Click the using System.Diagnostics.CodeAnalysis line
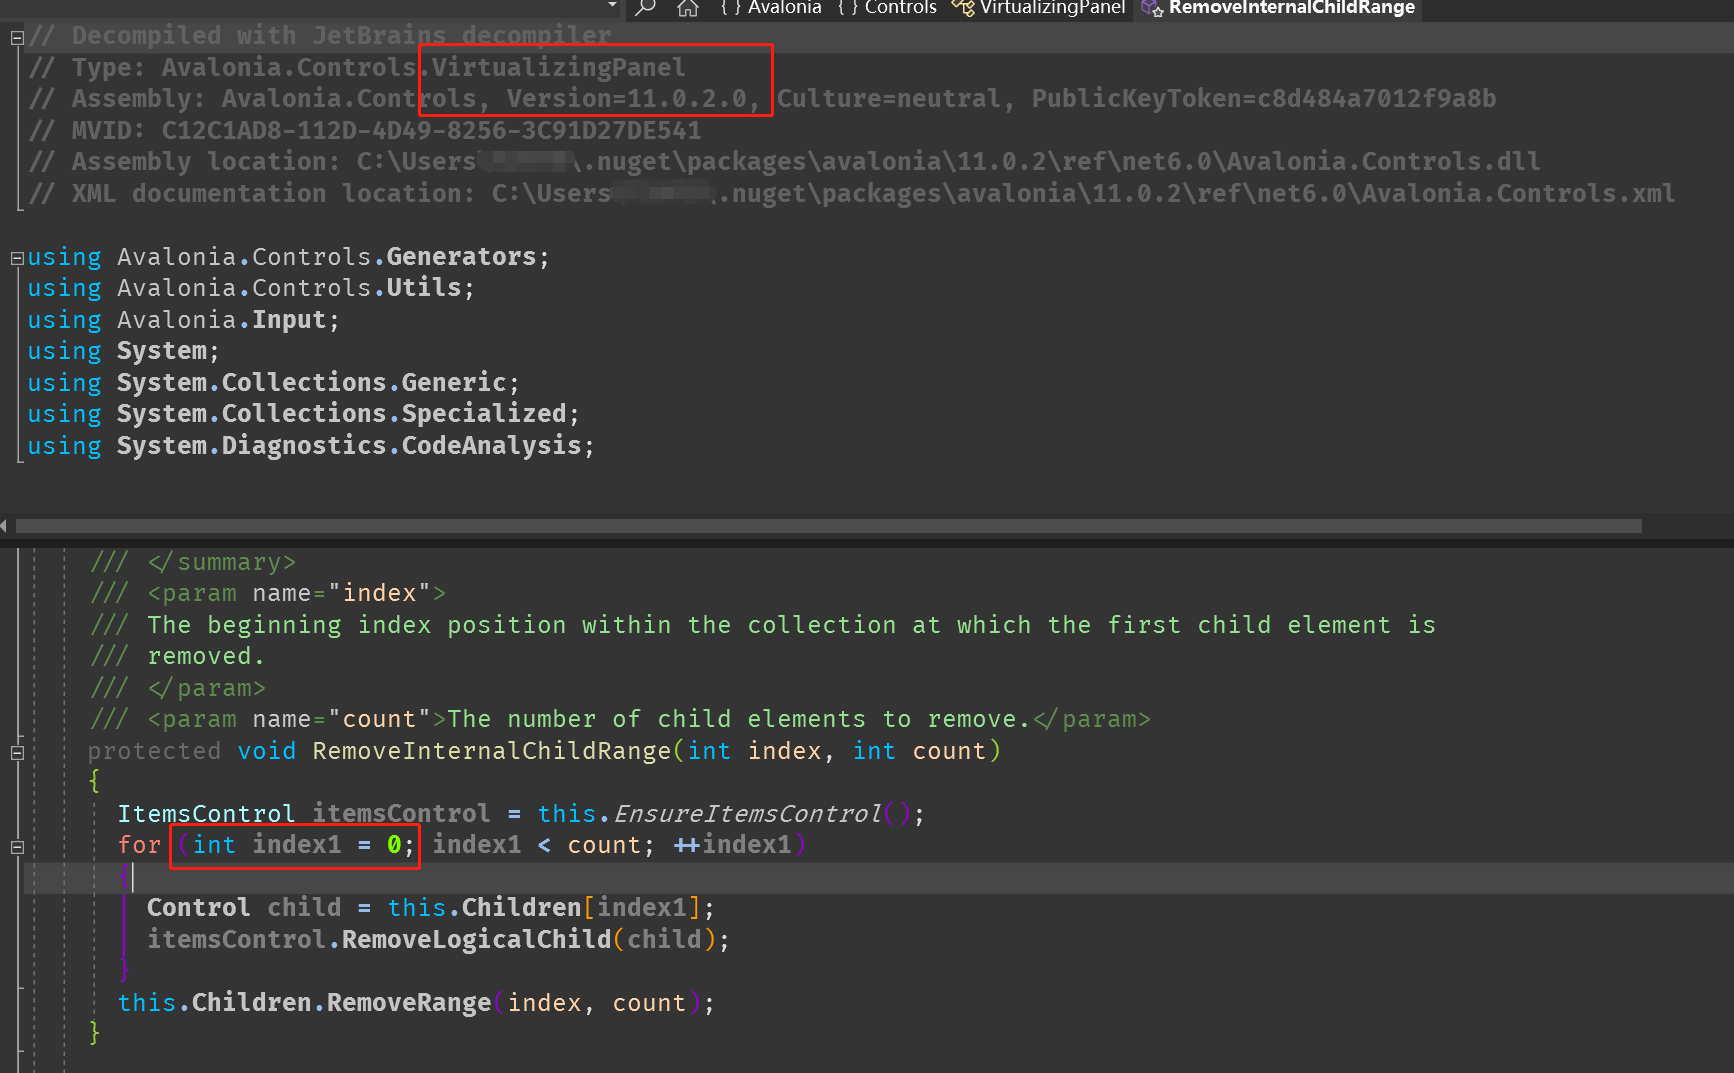This screenshot has height=1073, width=1734. pyautogui.click(x=310, y=445)
